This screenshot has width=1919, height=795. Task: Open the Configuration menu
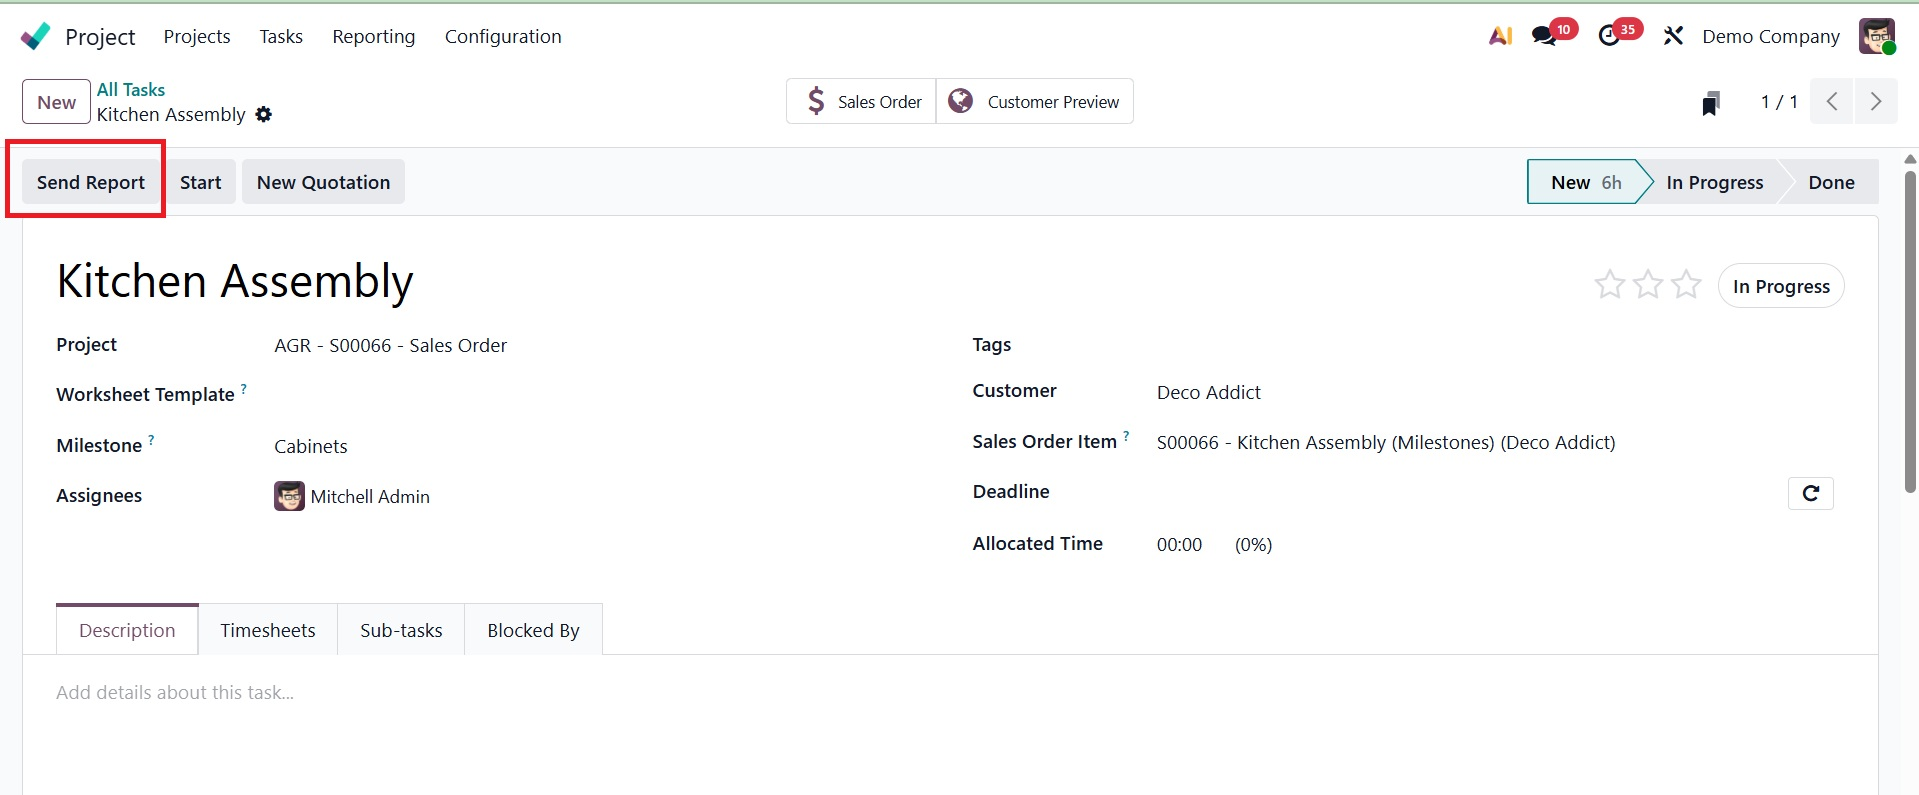point(503,37)
